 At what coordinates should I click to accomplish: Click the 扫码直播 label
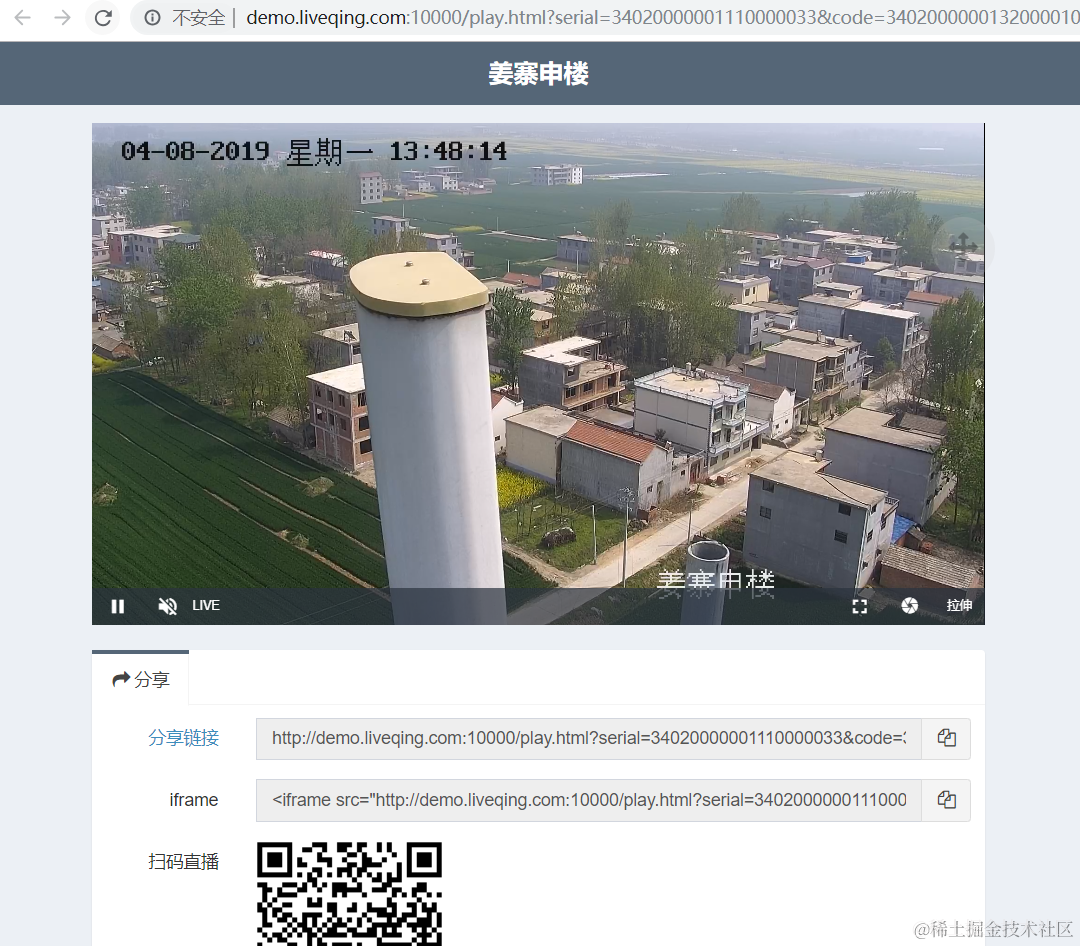[x=184, y=862]
